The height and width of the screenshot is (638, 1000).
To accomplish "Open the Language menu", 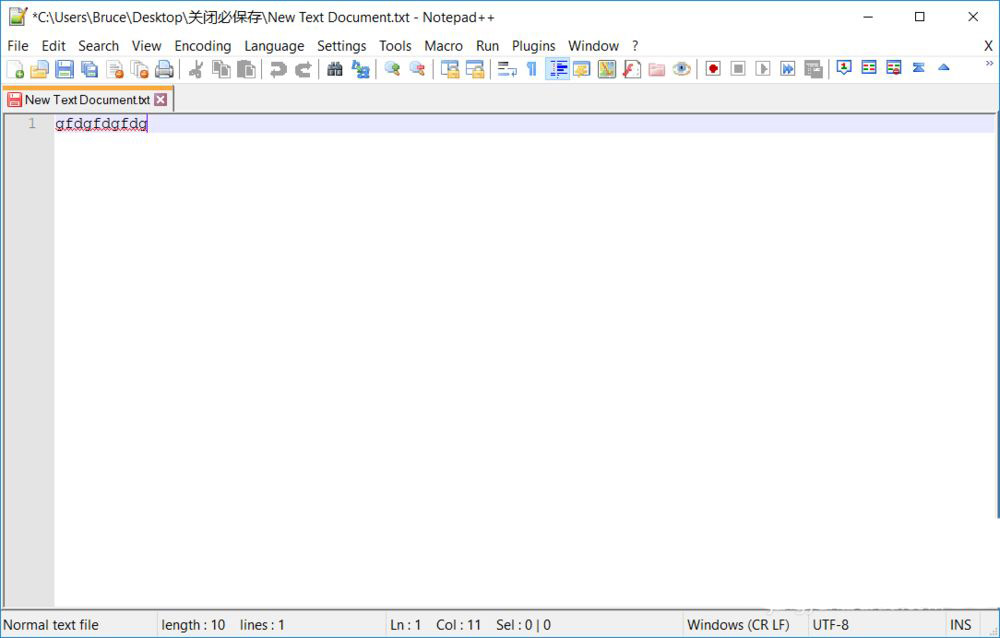I will tap(274, 46).
